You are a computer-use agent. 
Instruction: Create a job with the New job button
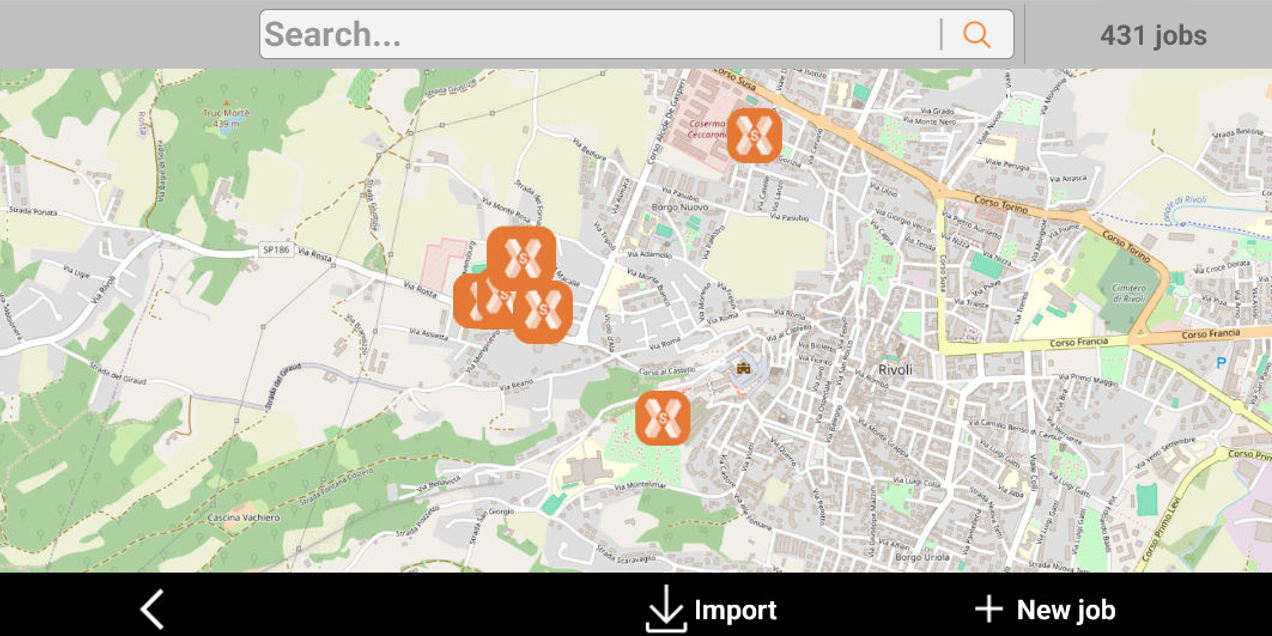point(1045,609)
